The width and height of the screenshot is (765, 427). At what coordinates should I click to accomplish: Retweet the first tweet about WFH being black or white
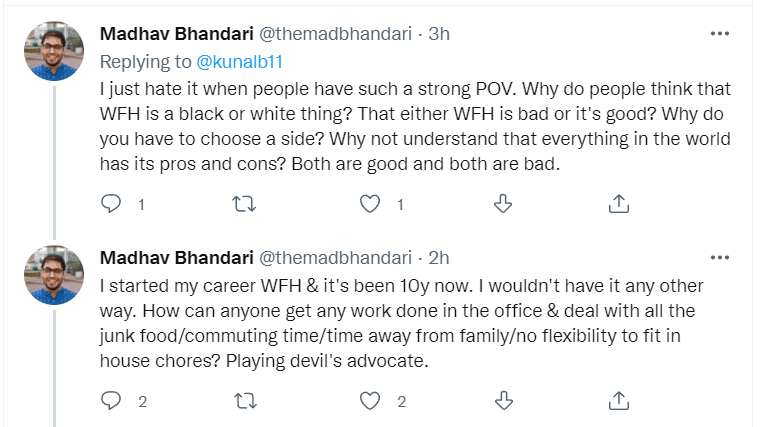coord(243,204)
